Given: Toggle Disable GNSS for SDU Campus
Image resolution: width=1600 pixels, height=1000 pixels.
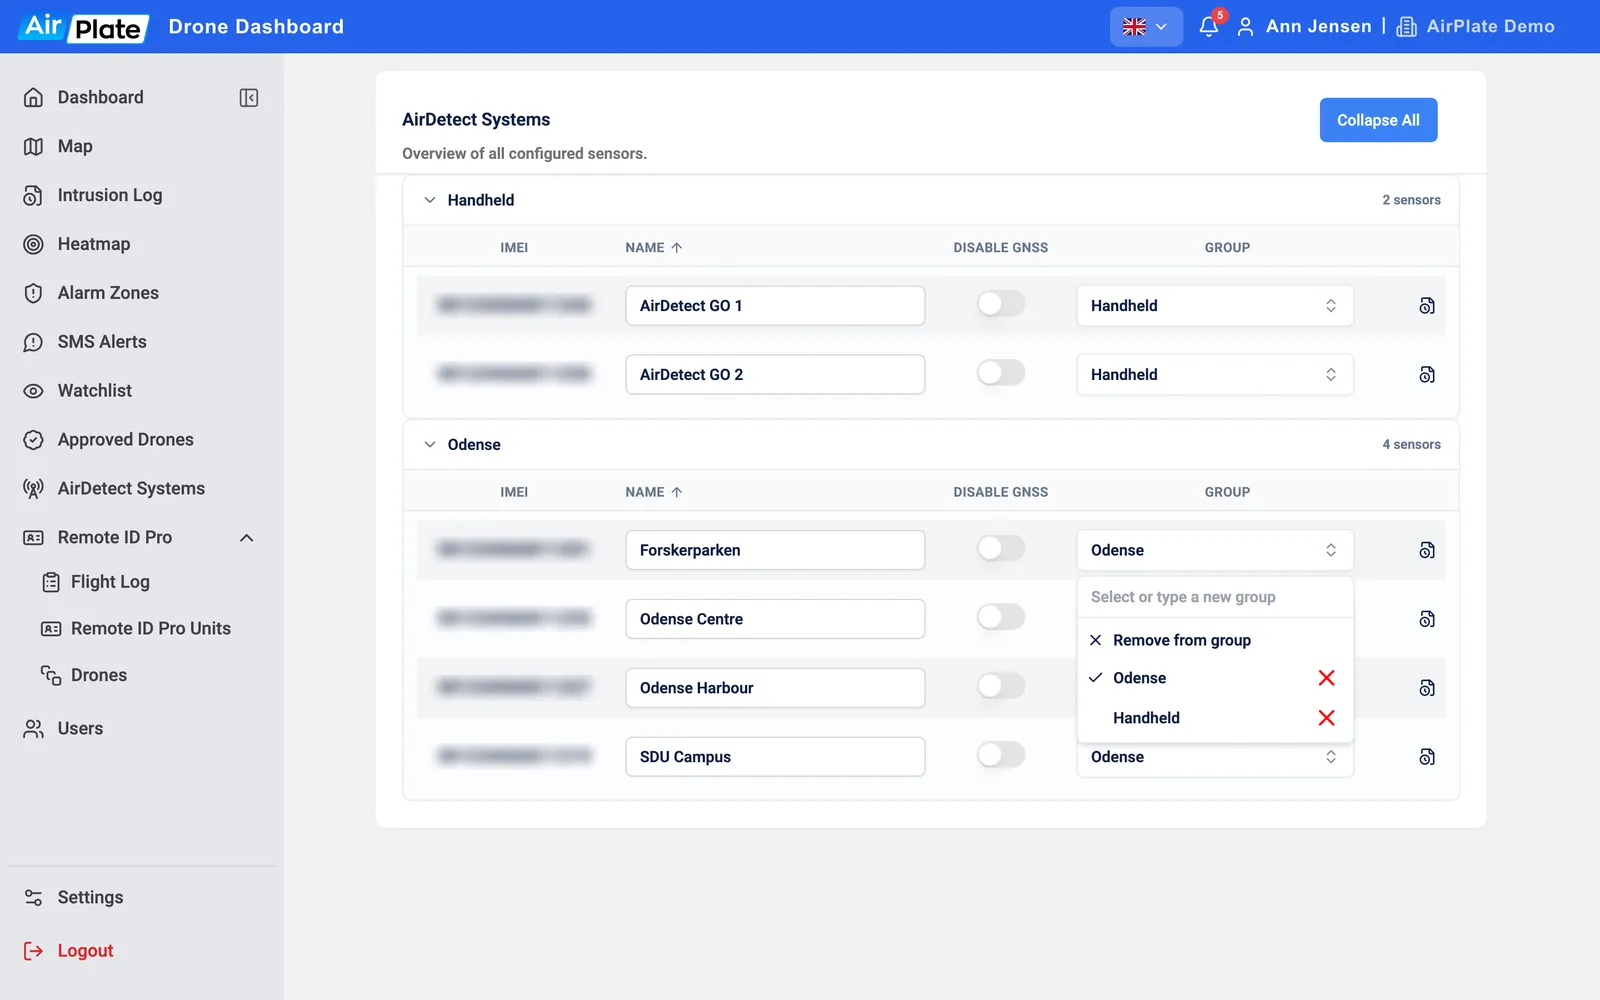Looking at the screenshot, I should (x=1001, y=755).
